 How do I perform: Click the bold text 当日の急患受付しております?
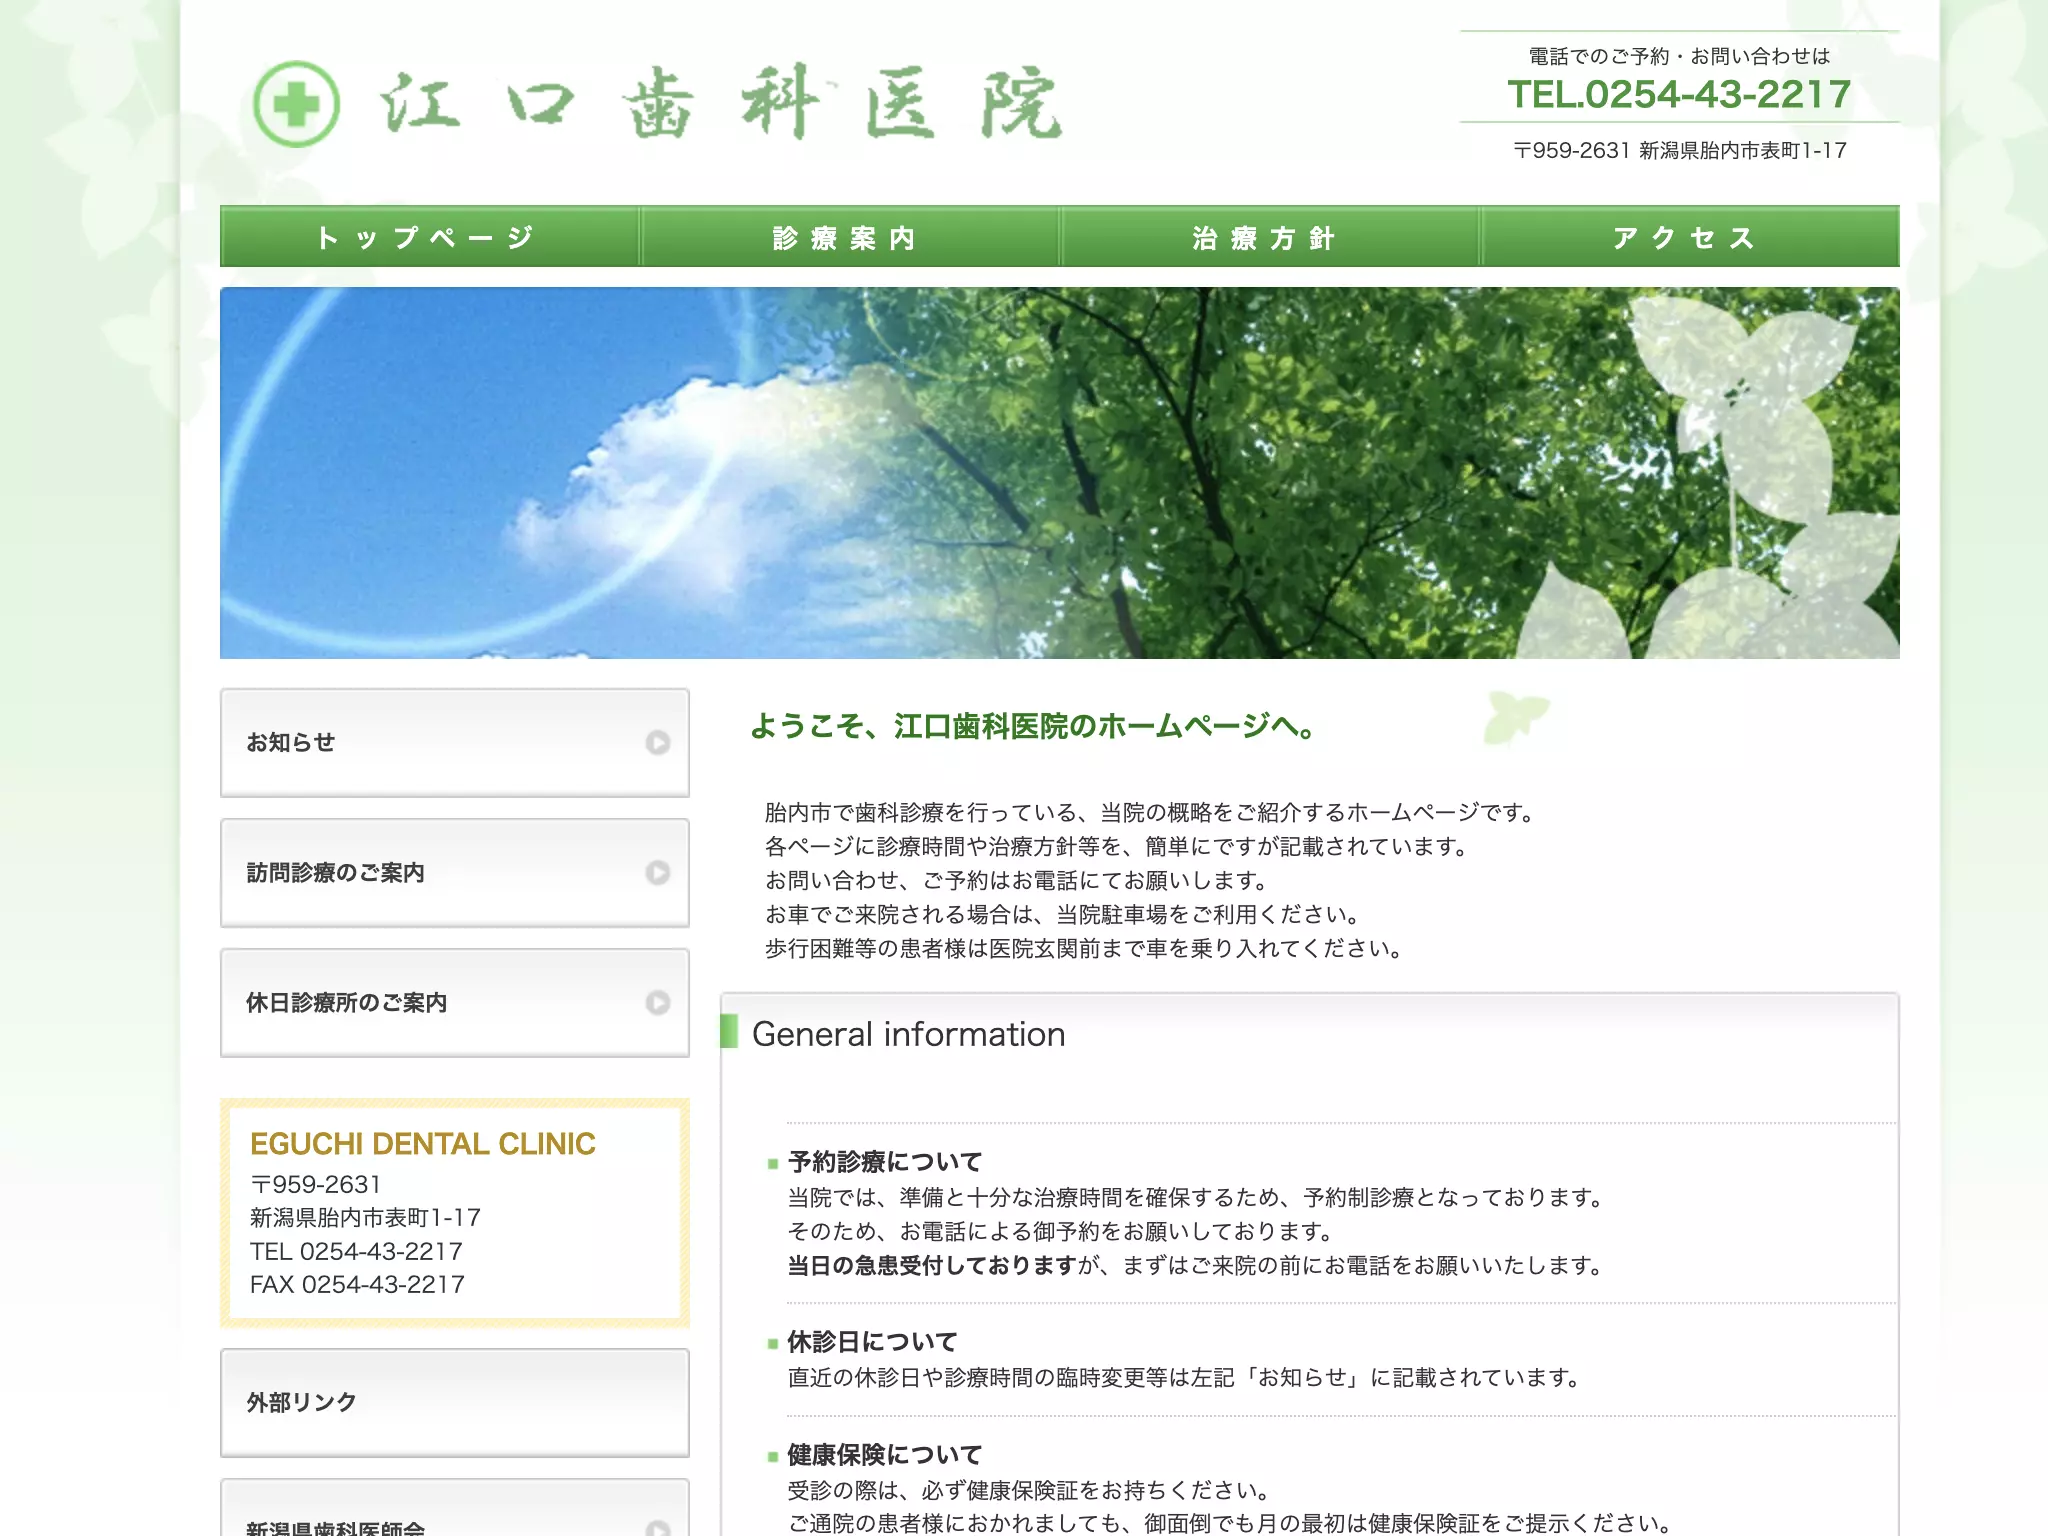(x=931, y=1265)
